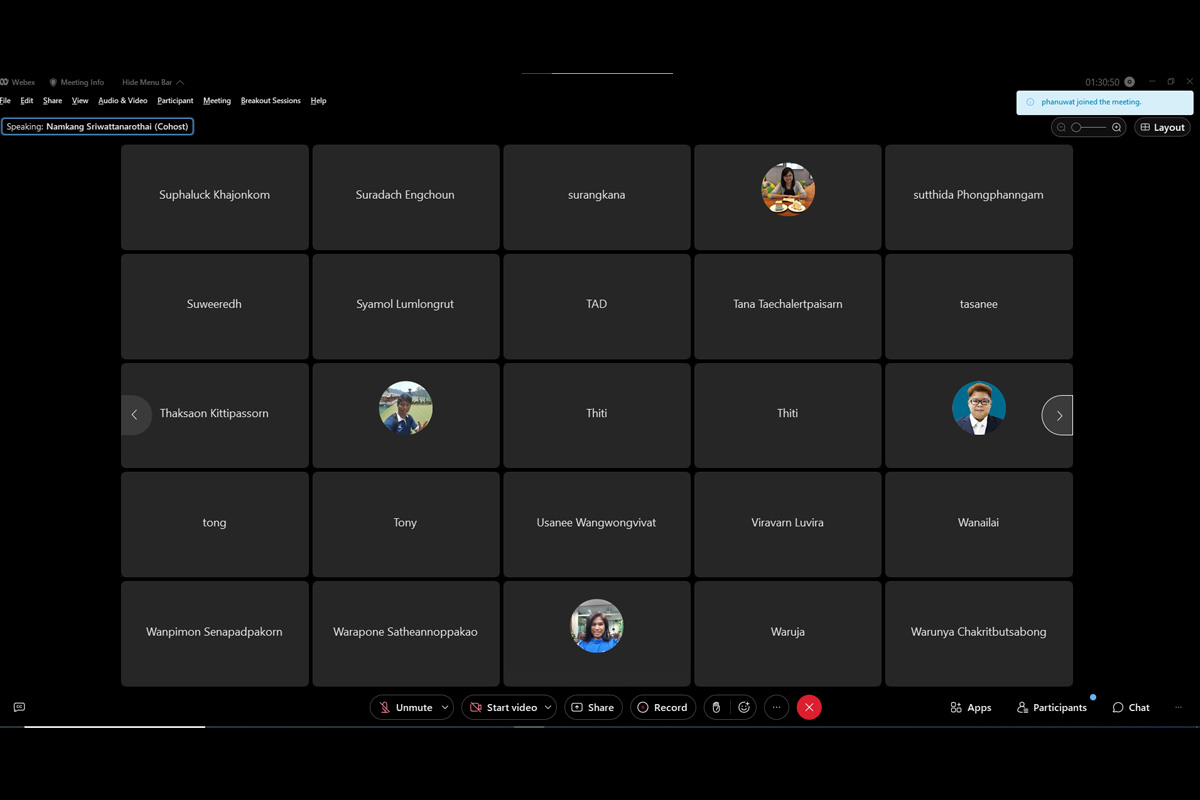Collapse the menu bar with Hide Menu Bar

[152, 82]
